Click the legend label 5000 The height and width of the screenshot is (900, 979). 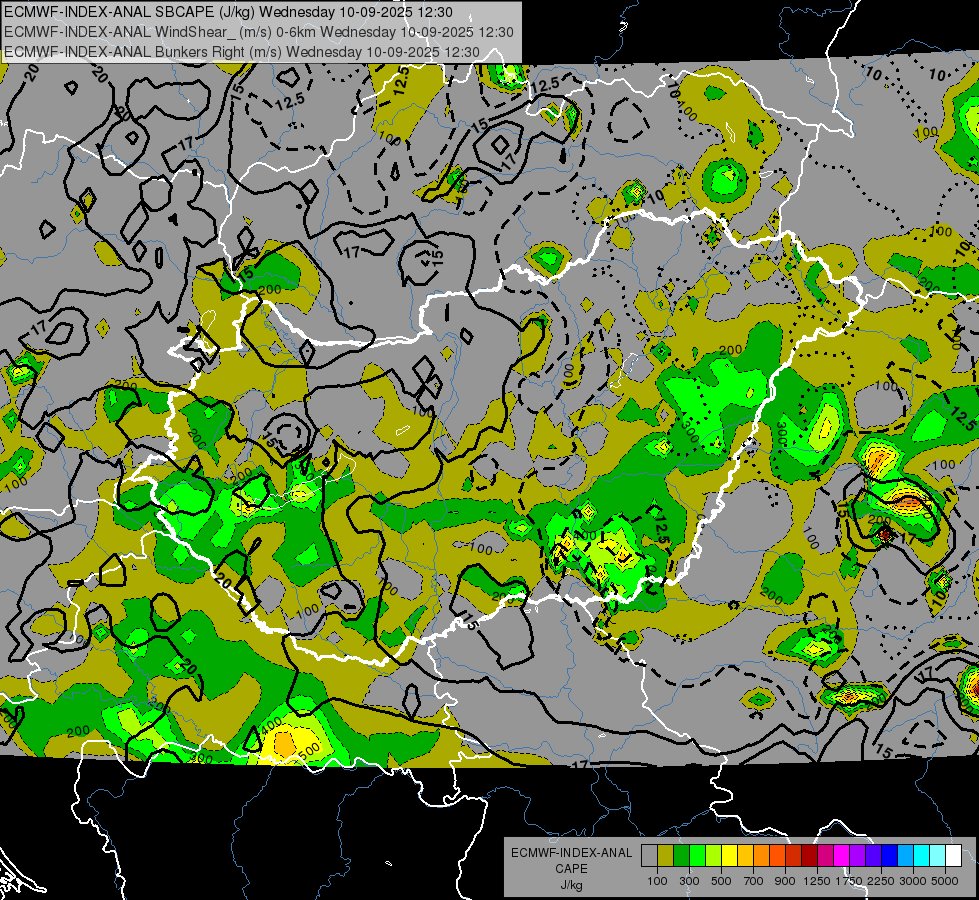[x=945, y=881]
